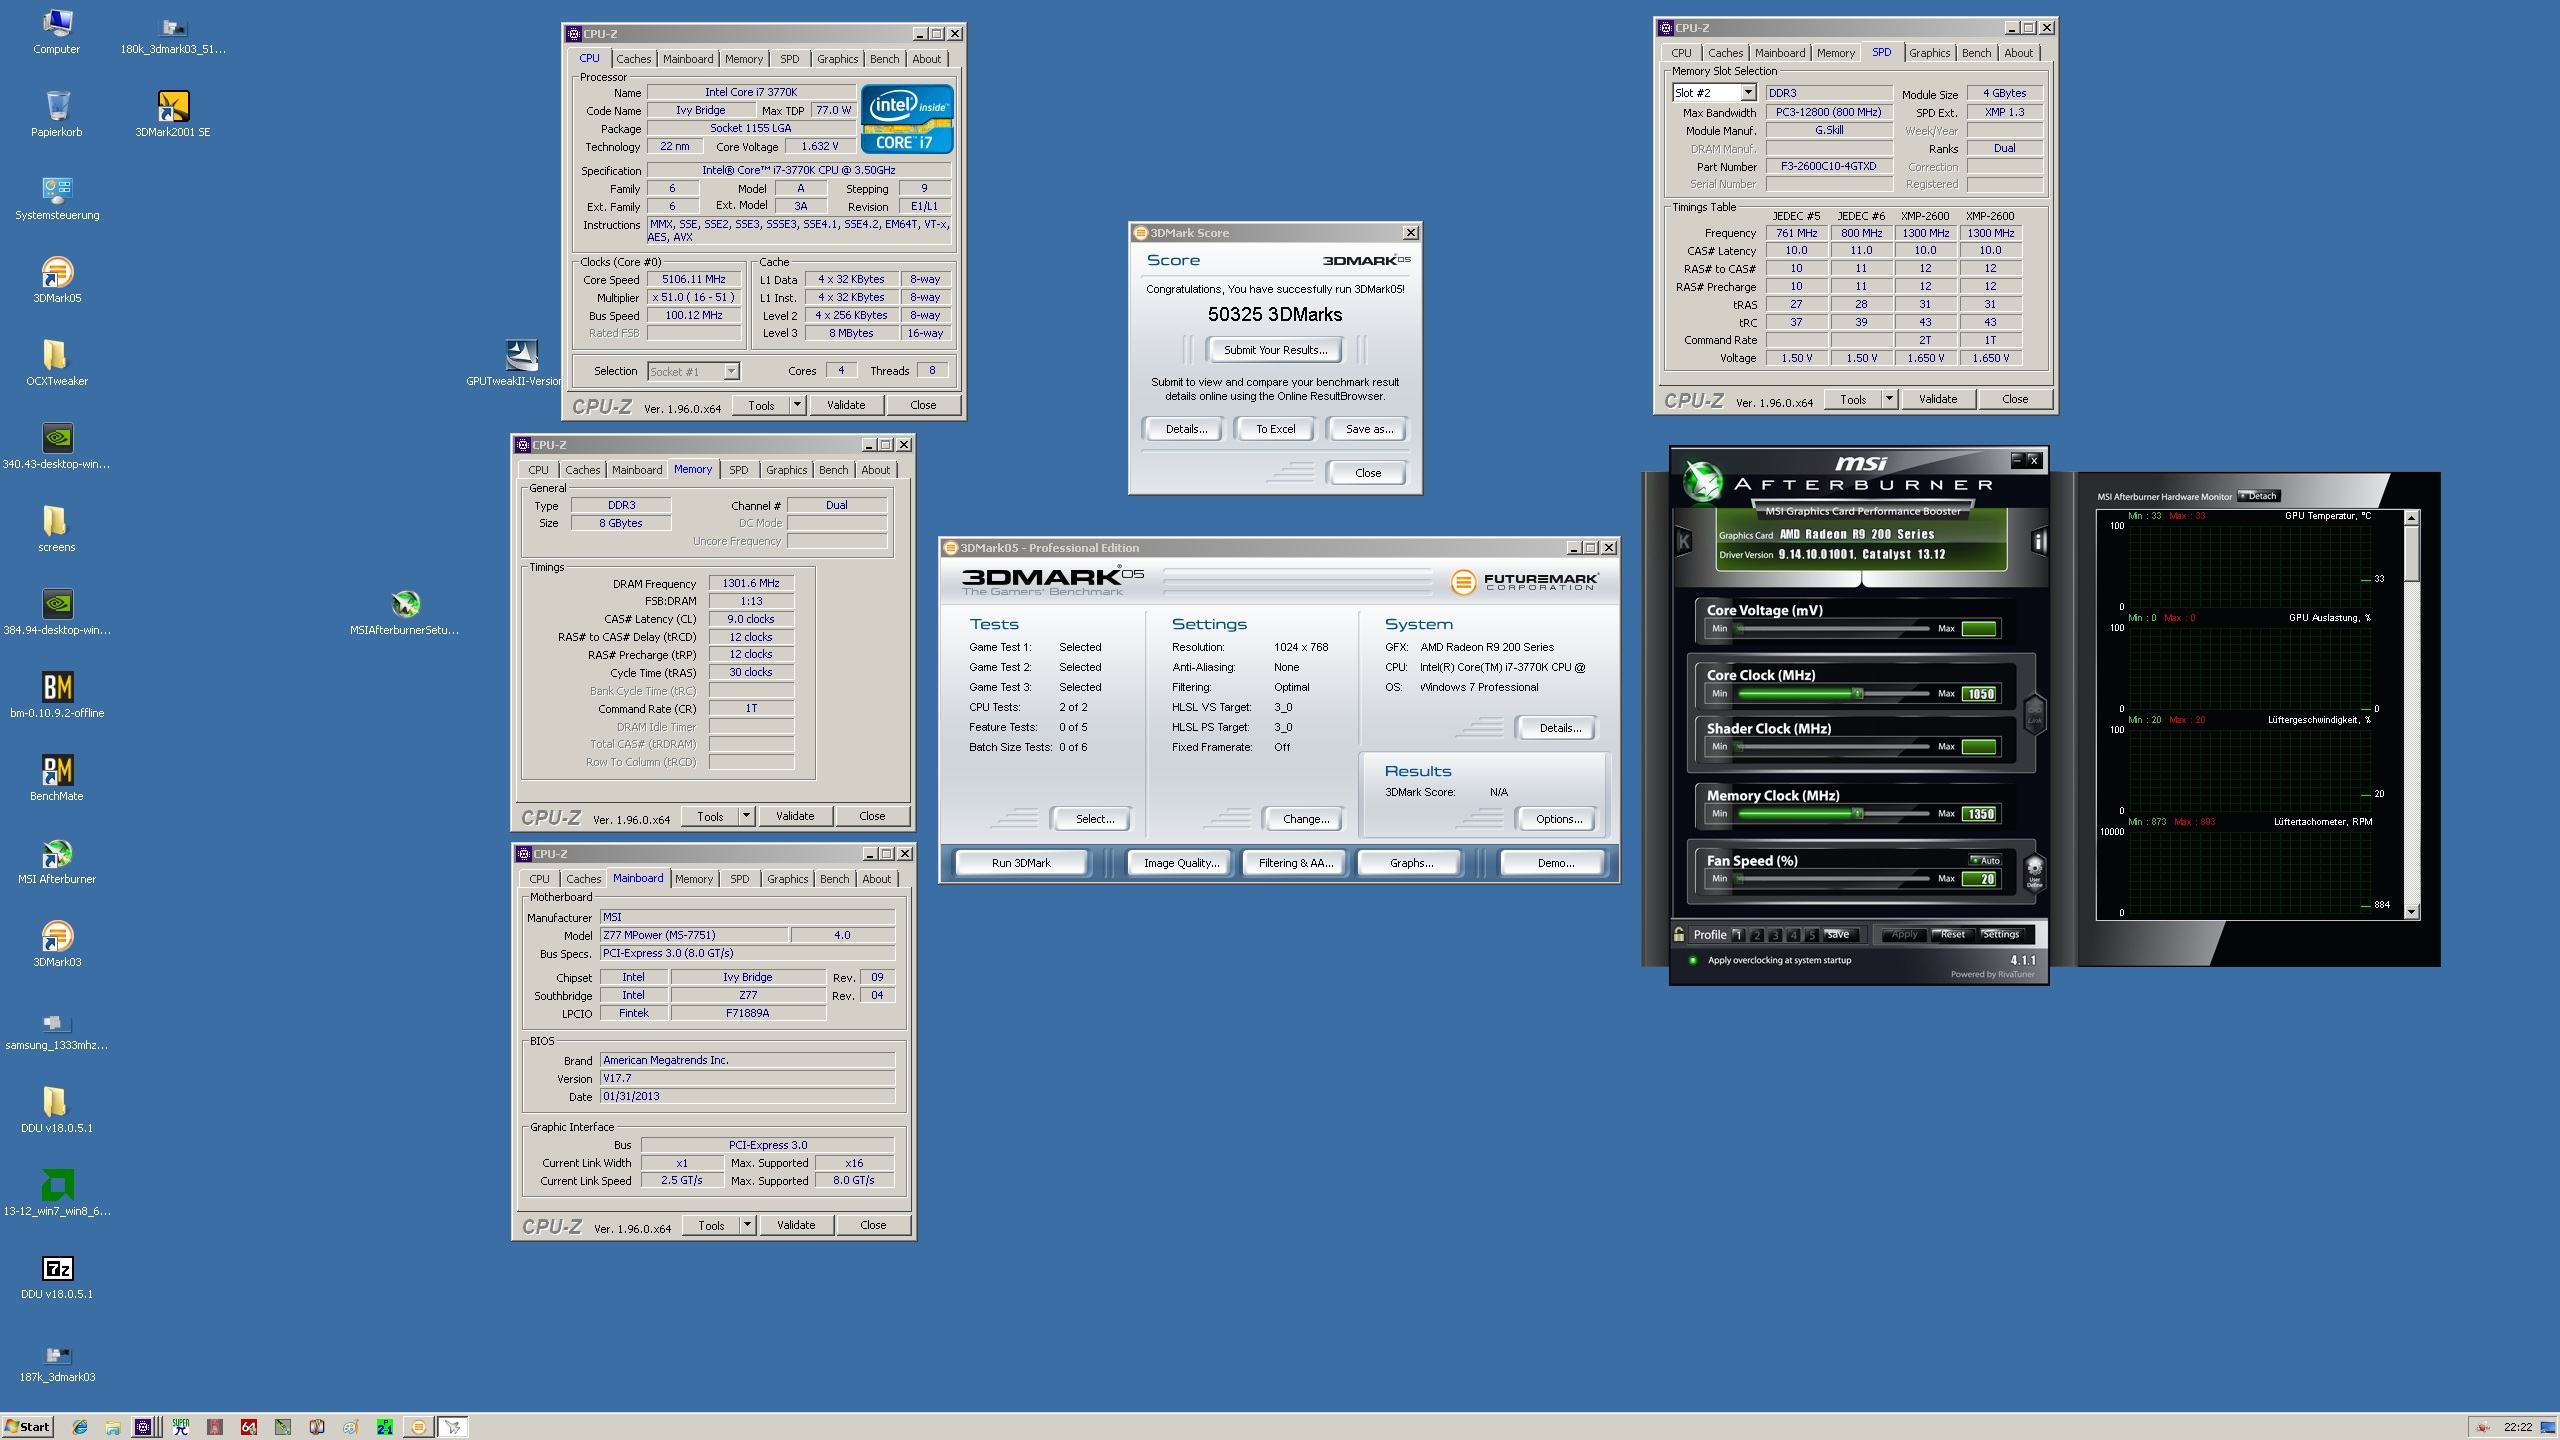Toggle Auto fan speed in Afterburner
The width and height of the screenshot is (2560, 1440).
point(1985,860)
